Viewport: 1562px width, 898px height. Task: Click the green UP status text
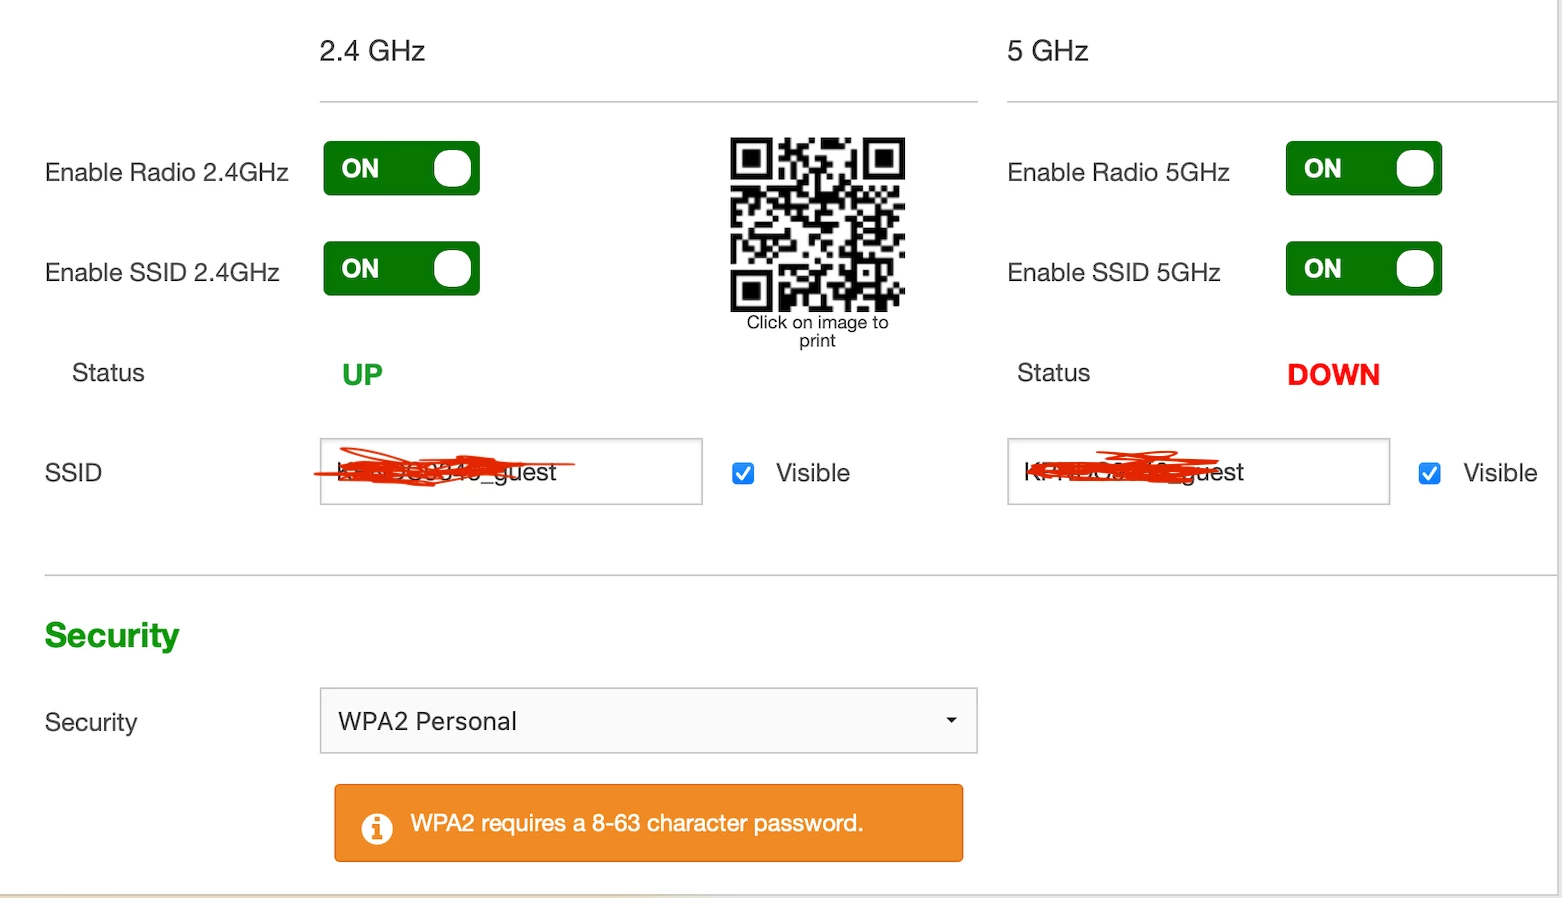tap(362, 374)
